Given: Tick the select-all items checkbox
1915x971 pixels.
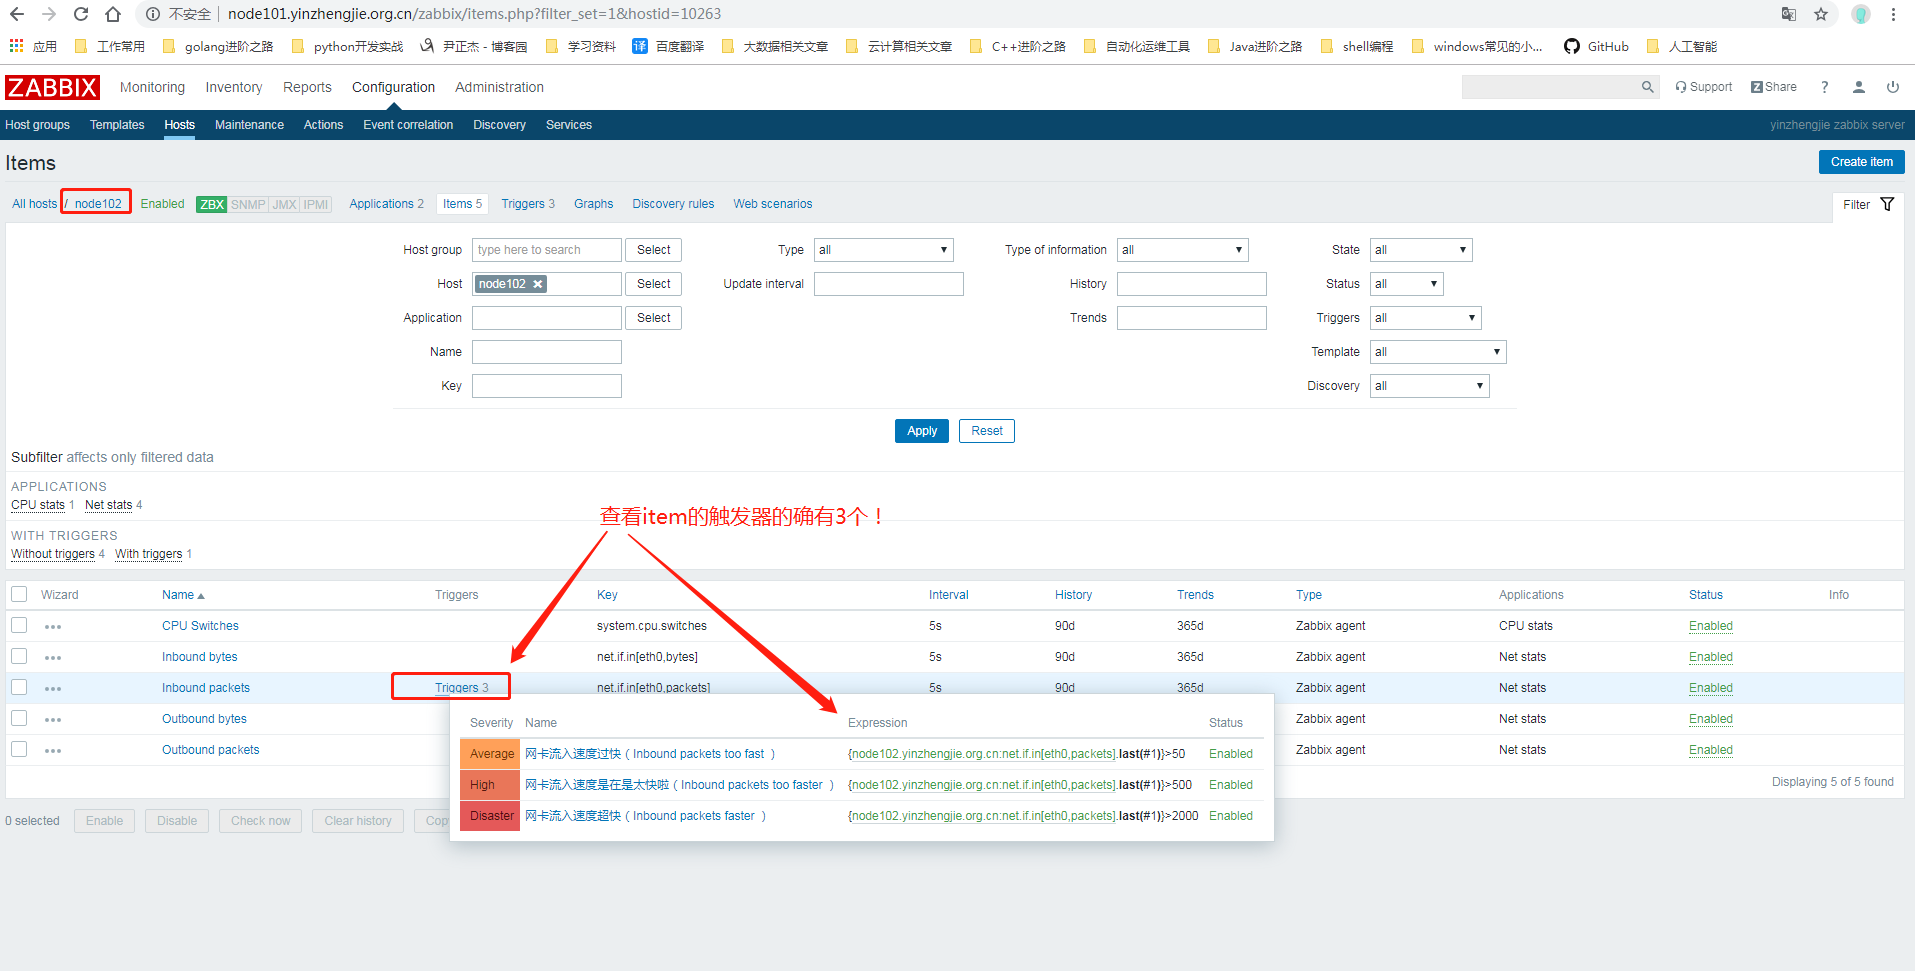Looking at the screenshot, I should 19,594.
